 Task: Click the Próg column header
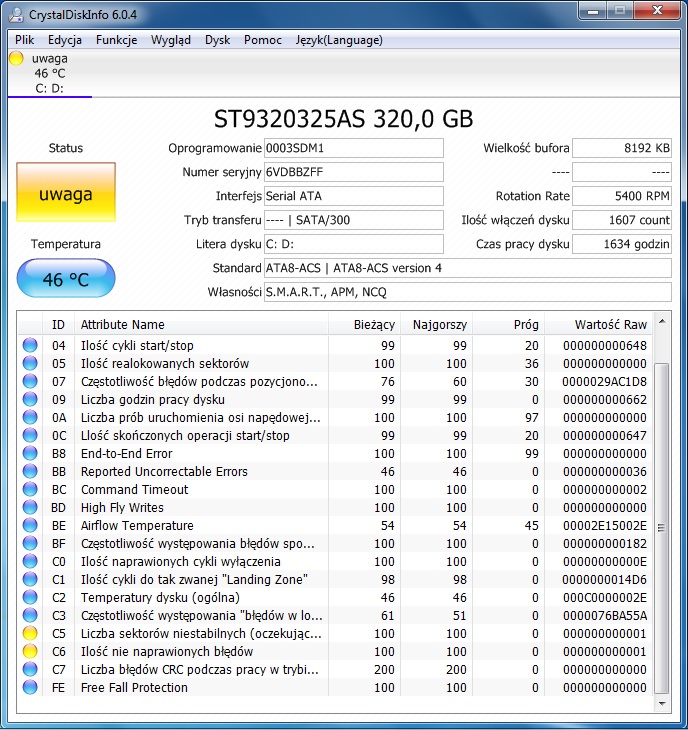508,324
